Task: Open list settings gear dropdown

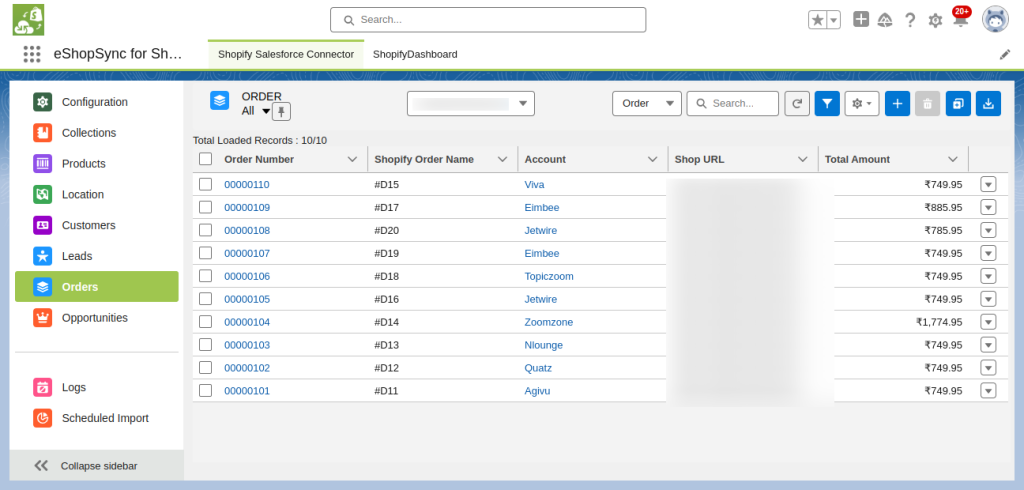Action: pos(862,103)
